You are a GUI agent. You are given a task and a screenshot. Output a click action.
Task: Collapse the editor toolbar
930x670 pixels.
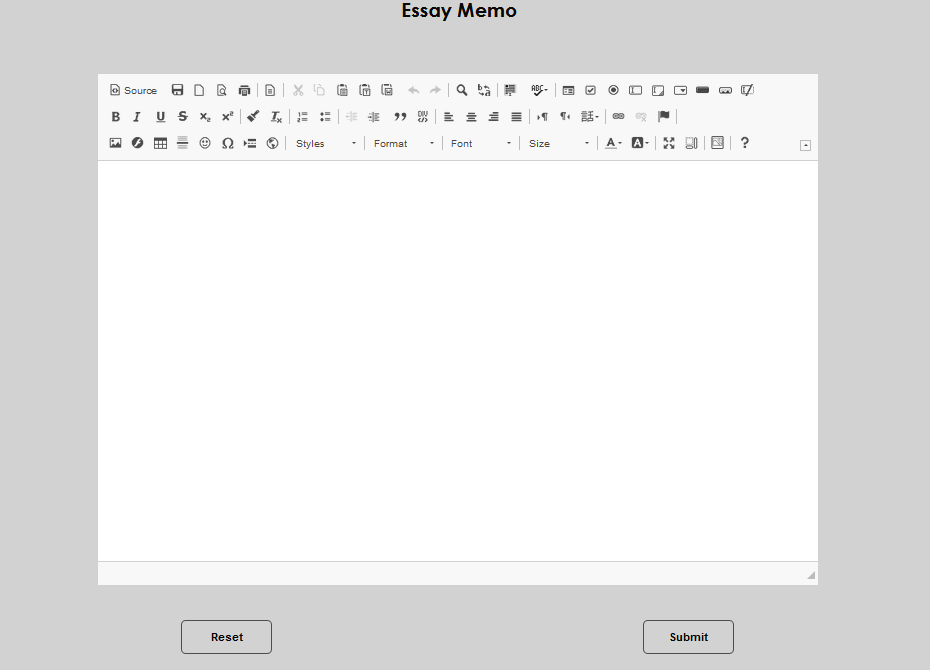805,144
